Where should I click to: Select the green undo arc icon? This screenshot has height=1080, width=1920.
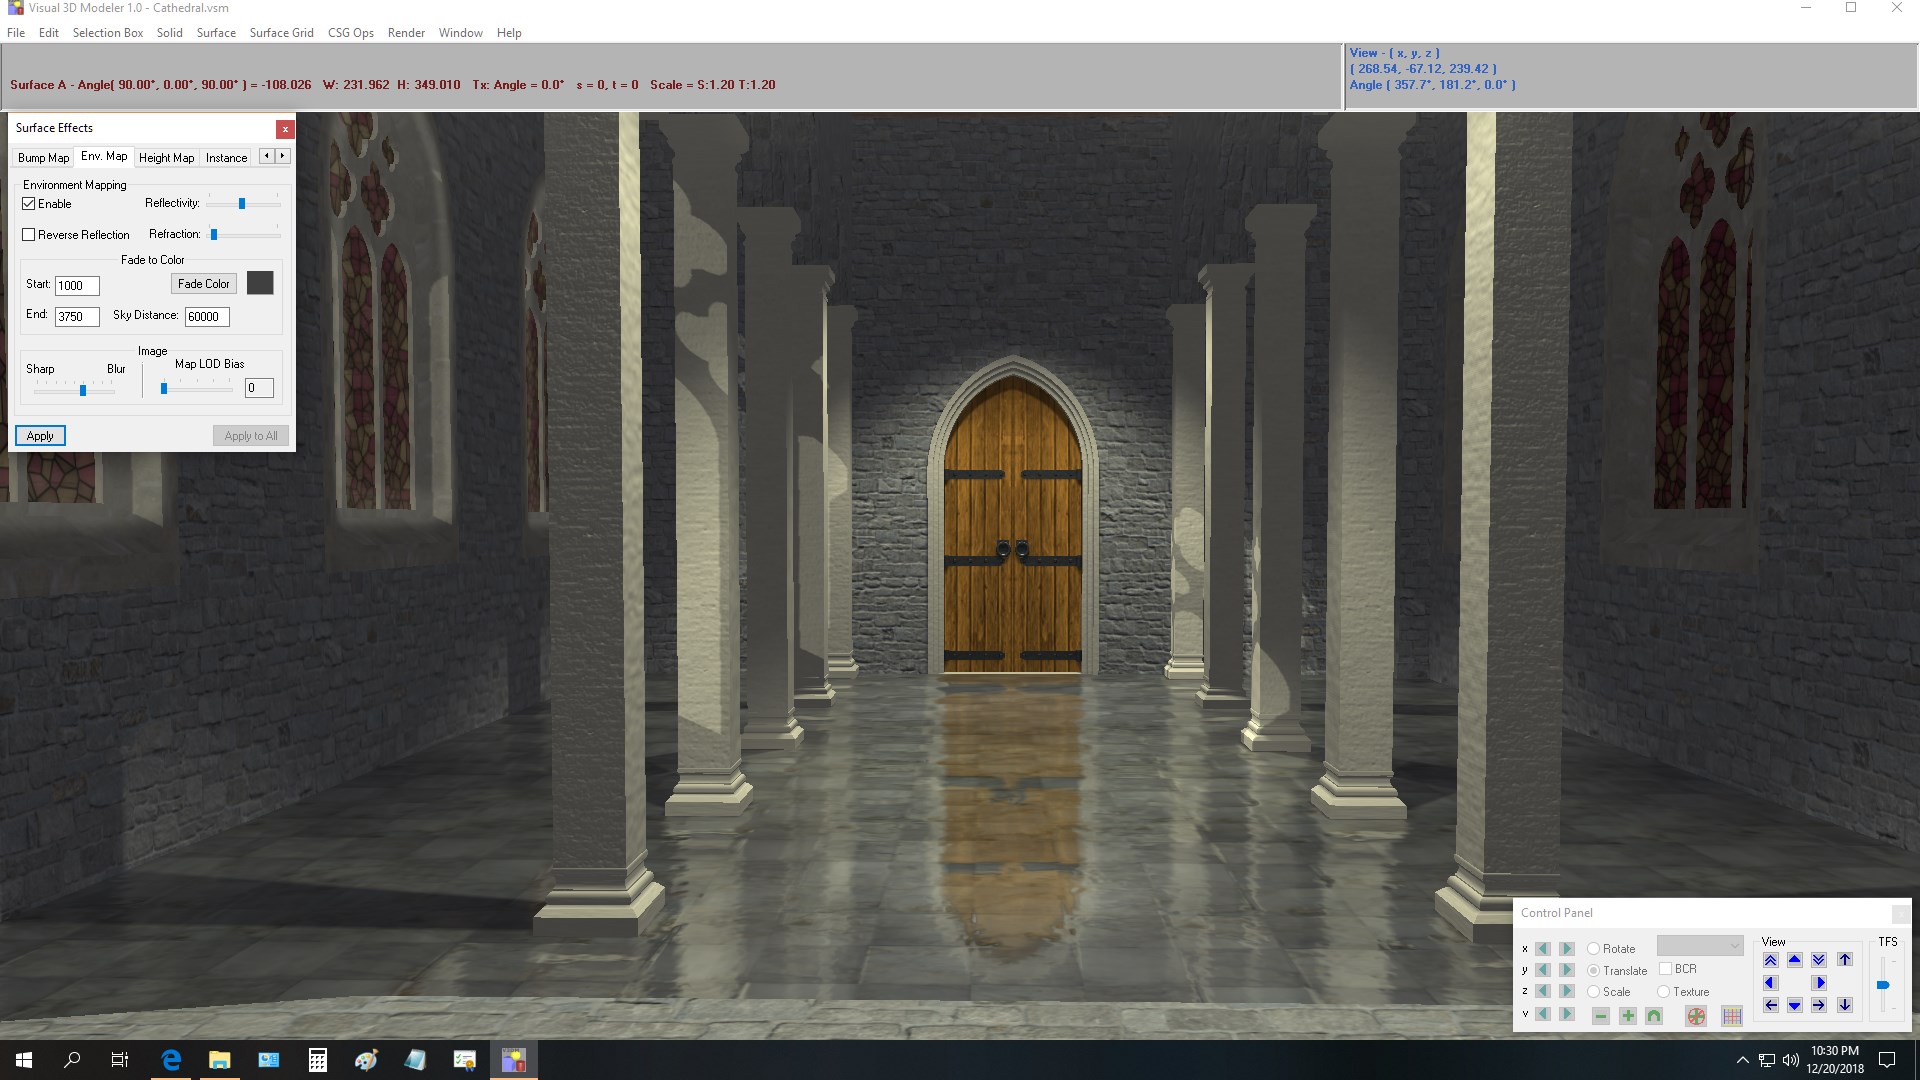(x=1654, y=1018)
